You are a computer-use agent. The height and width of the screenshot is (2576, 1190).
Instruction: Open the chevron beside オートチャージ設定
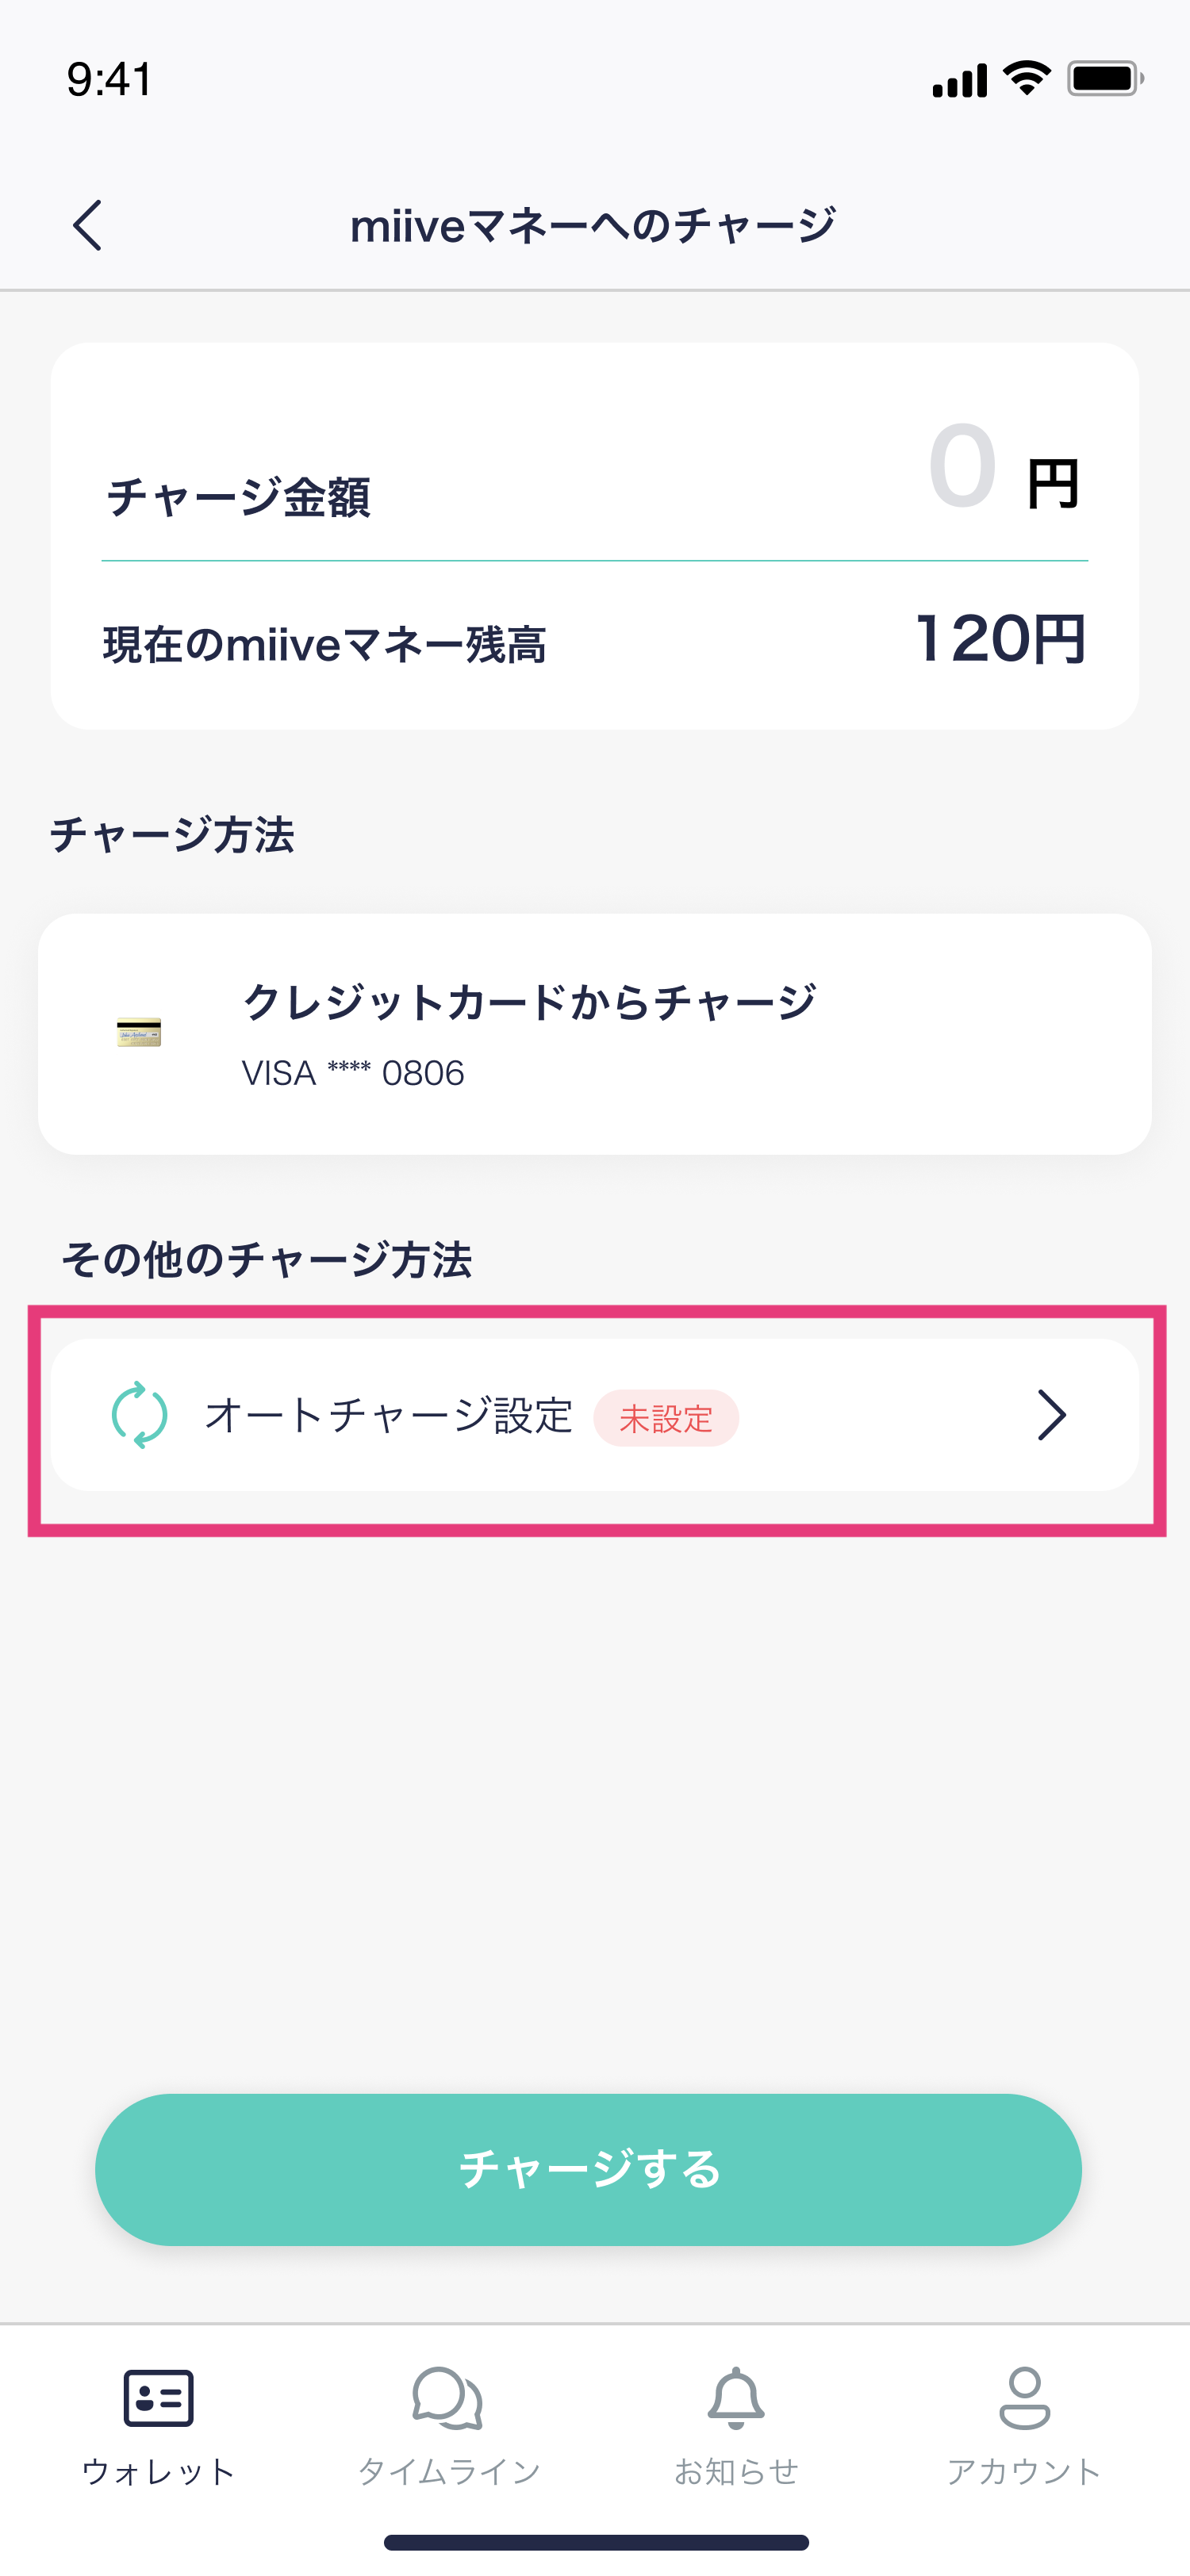(1051, 1415)
